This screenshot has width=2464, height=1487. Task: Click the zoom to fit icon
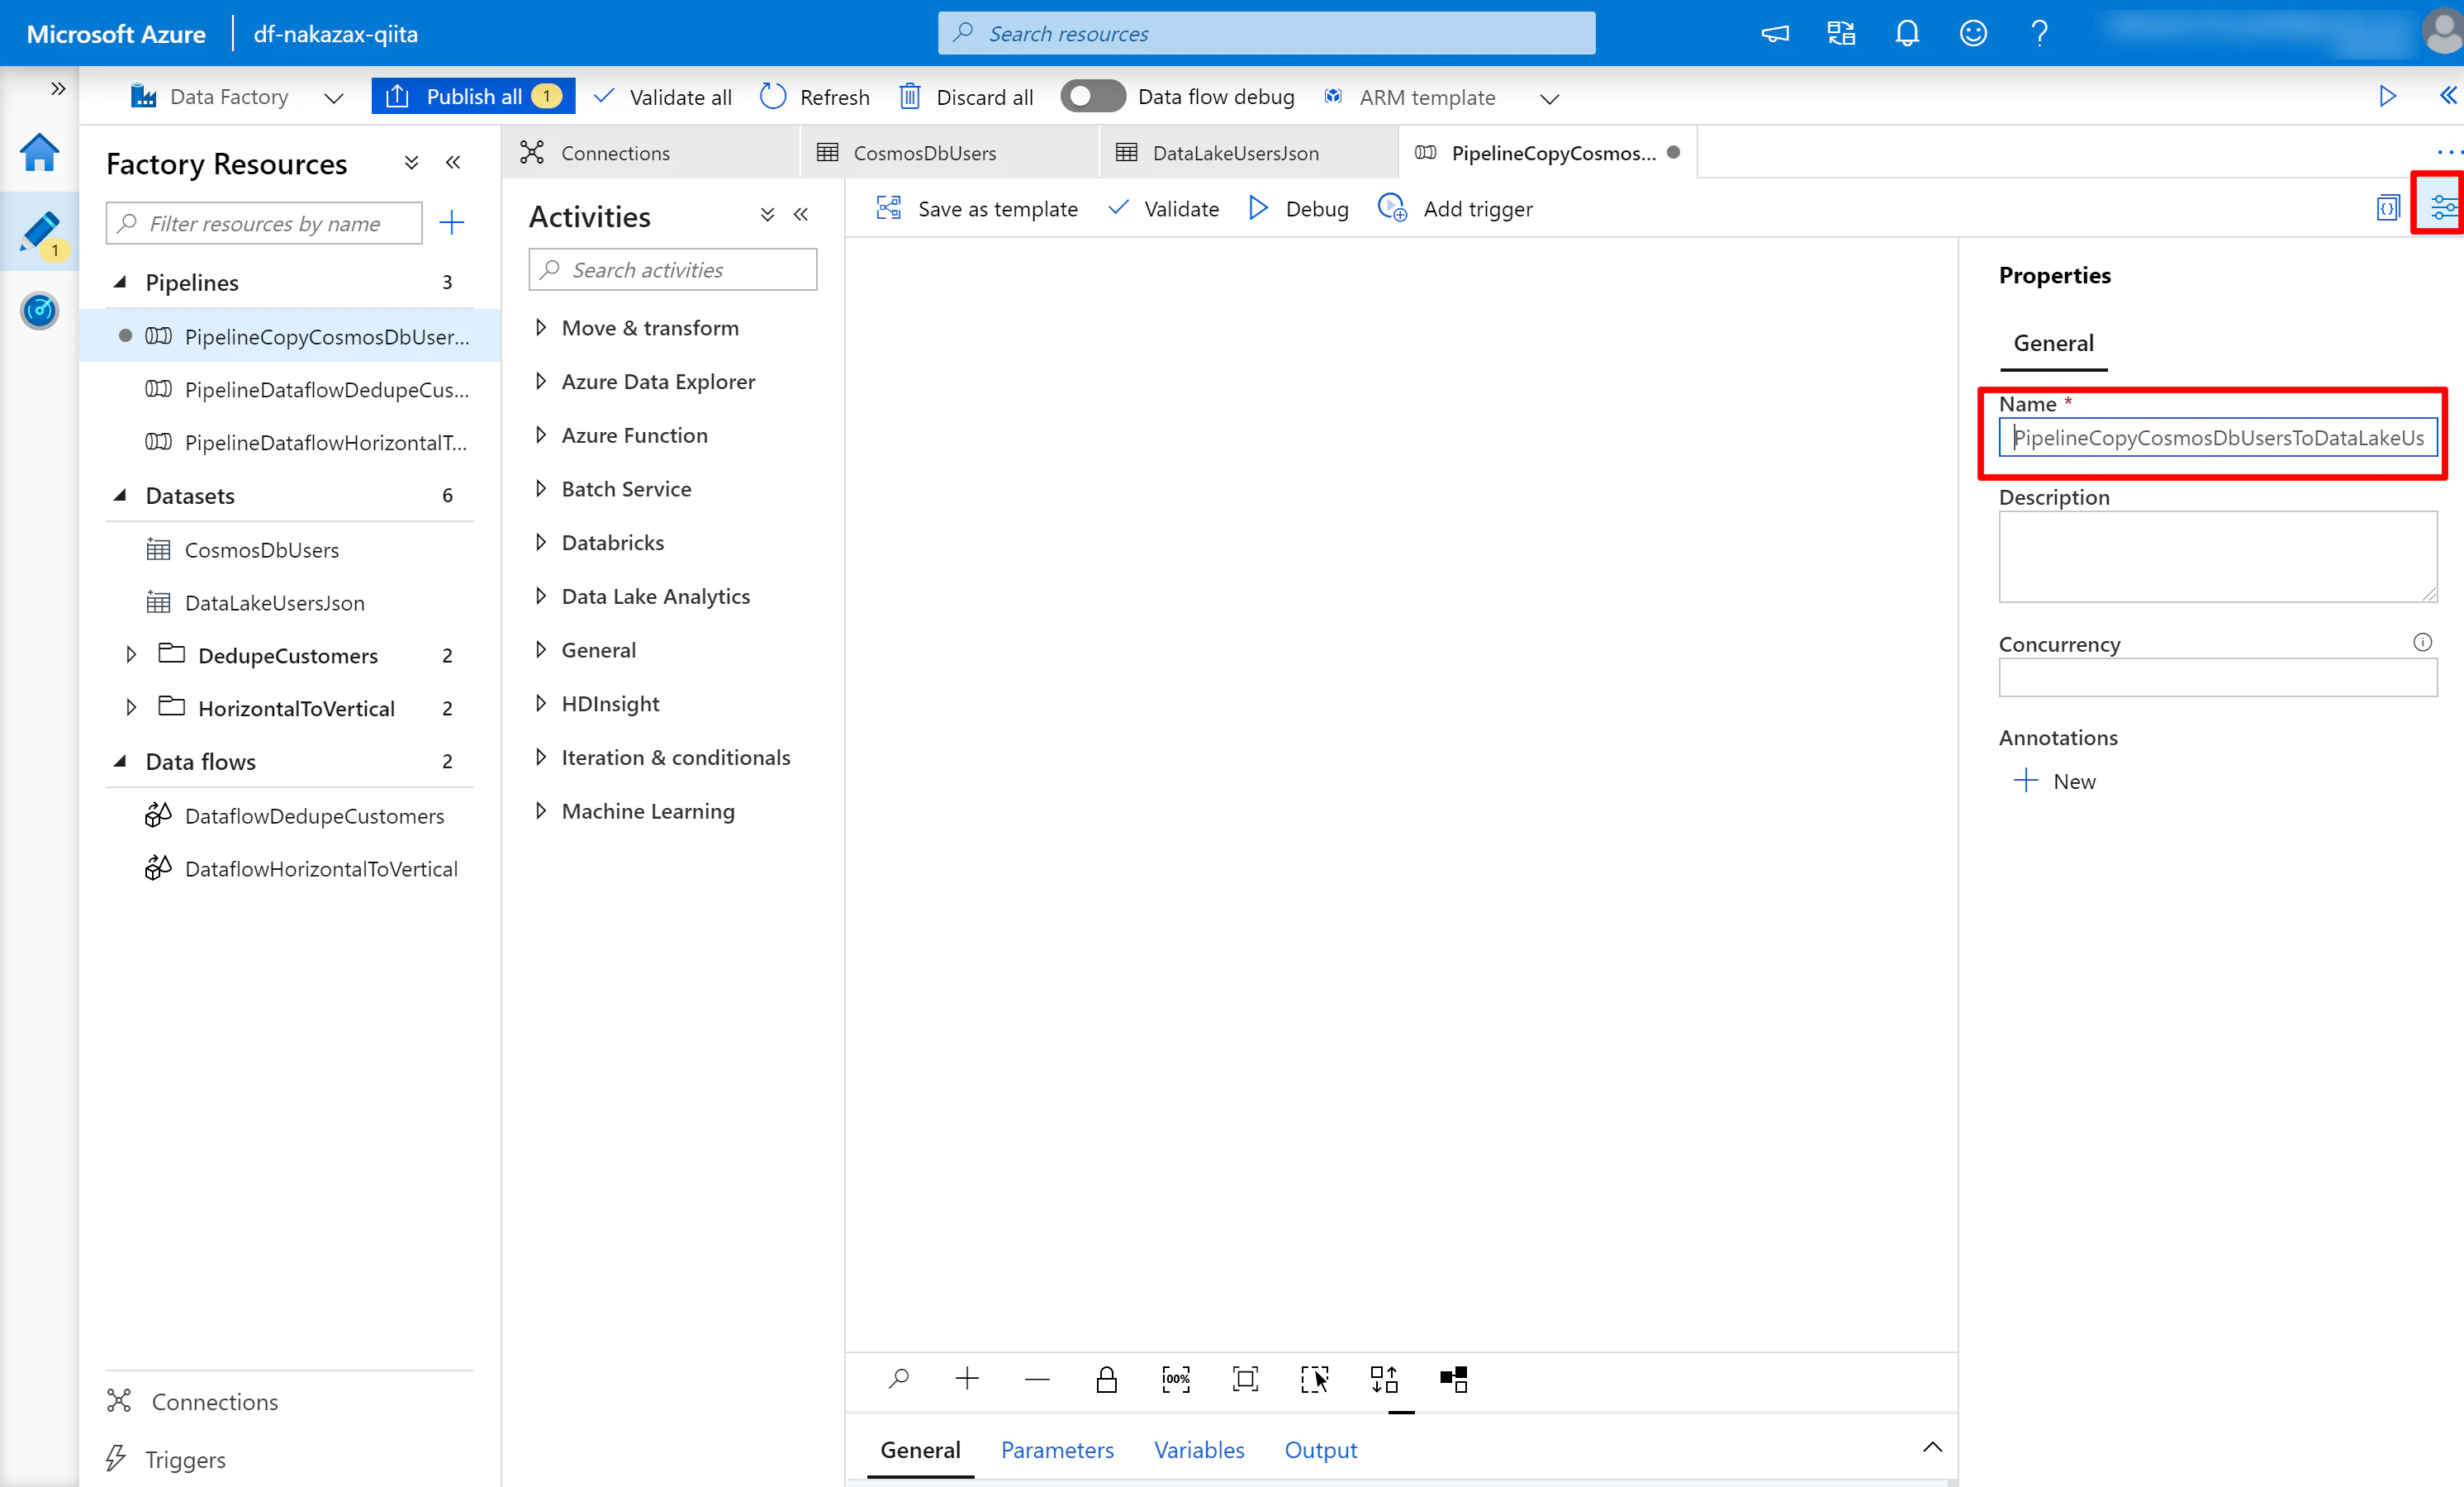1245,1379
